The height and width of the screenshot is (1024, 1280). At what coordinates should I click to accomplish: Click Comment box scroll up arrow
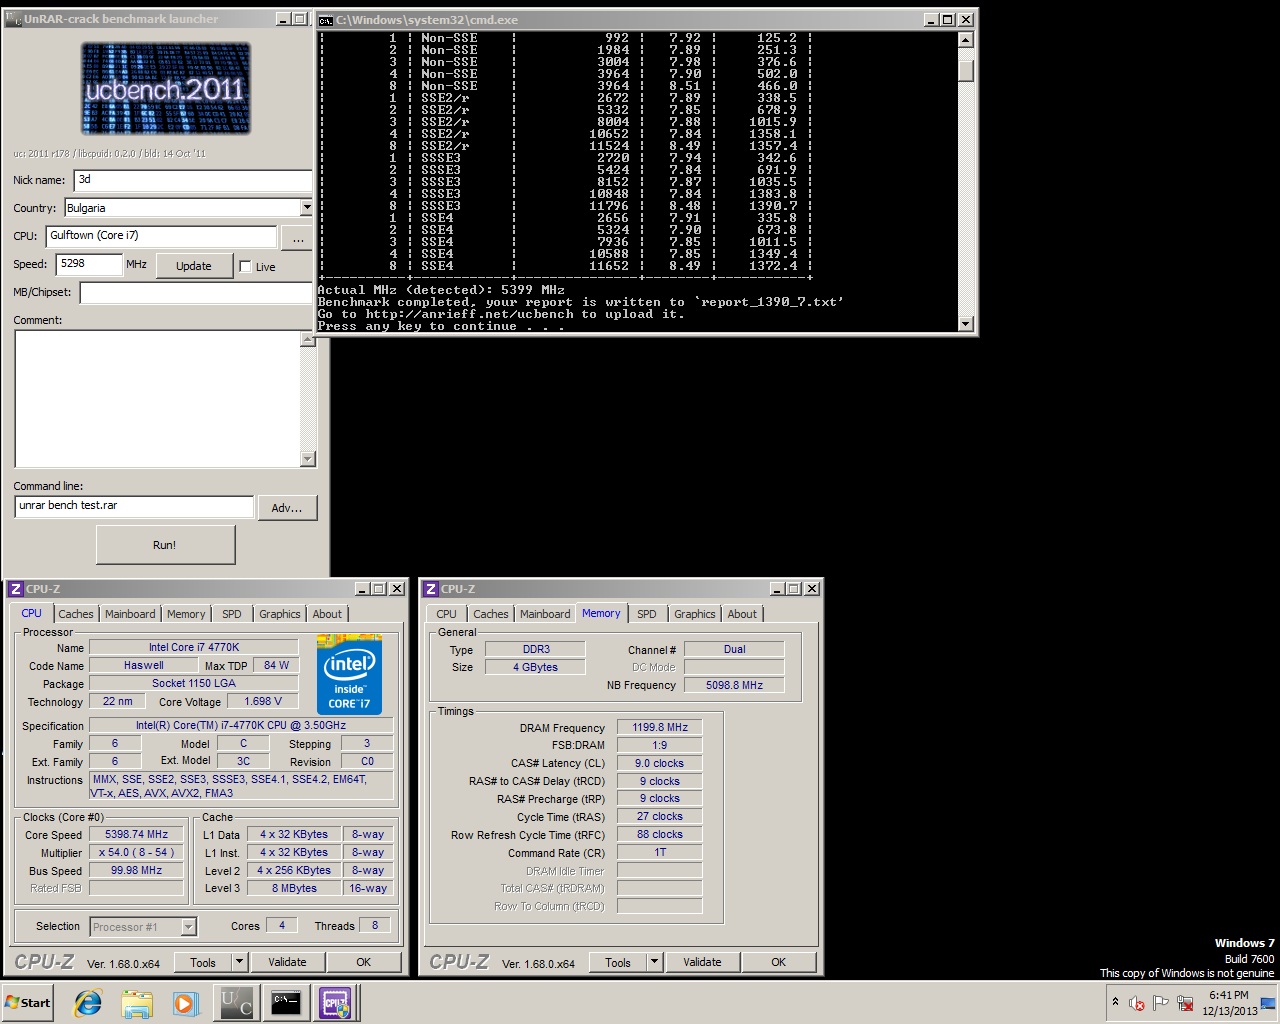pos(308,339)
